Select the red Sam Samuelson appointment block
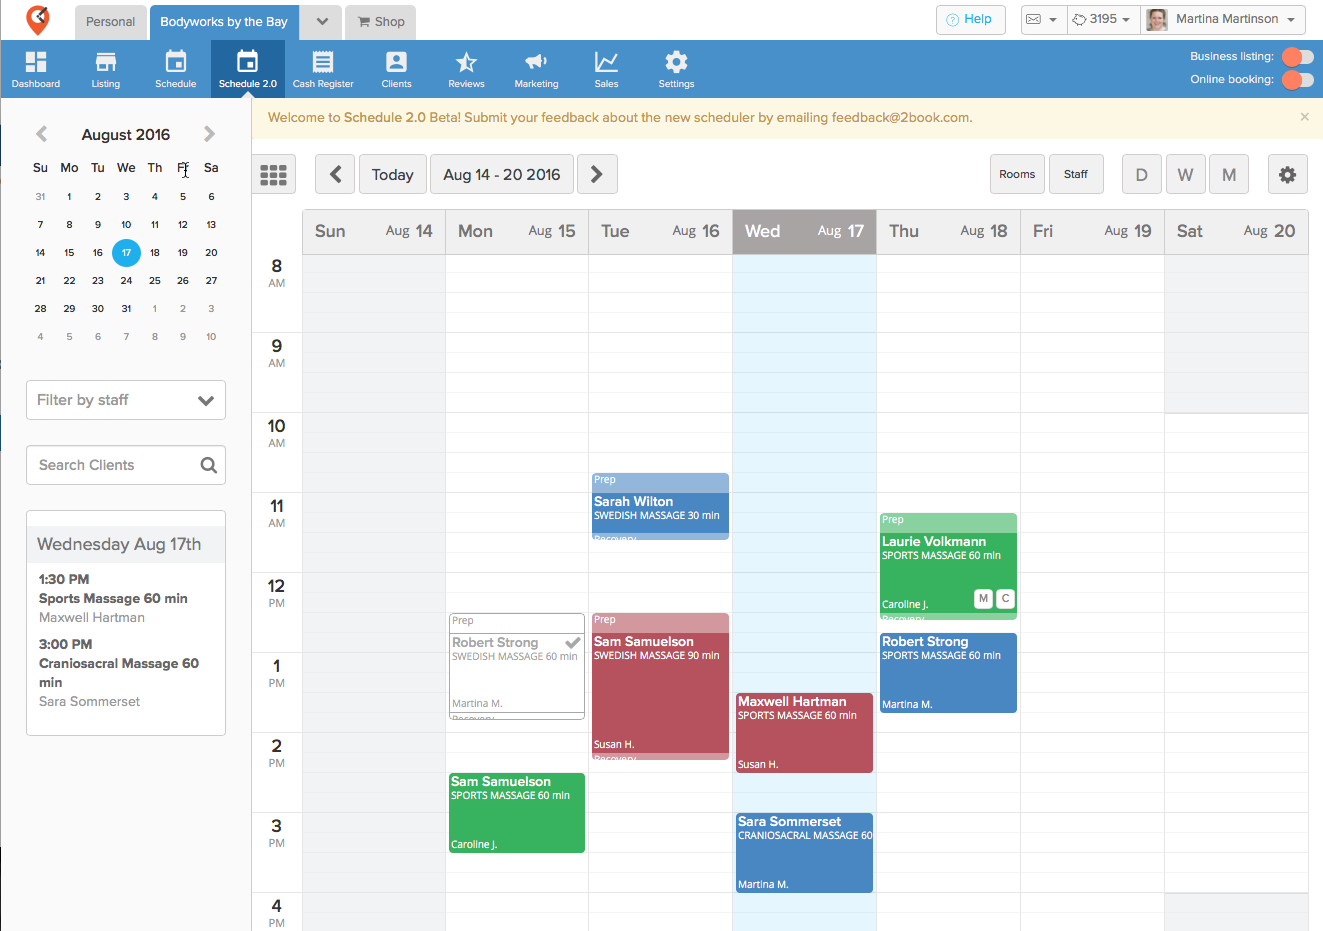The height and width of the screenshot is (931, 1323). (x=660, y=690)
